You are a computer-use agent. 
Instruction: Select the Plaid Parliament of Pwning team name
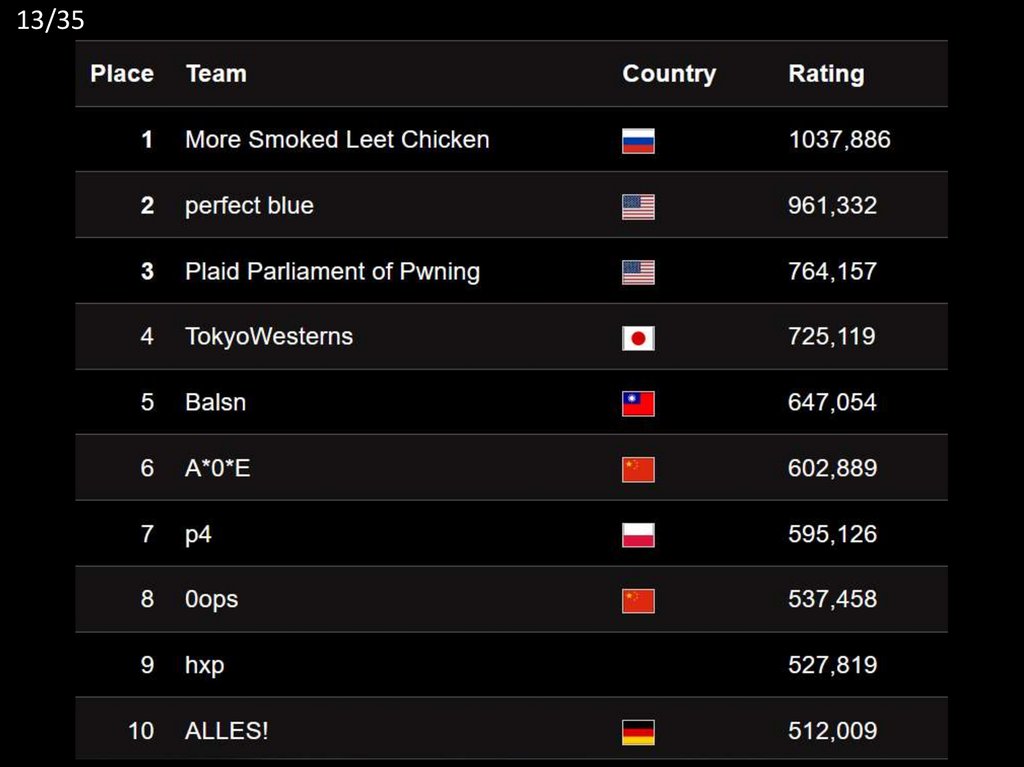[x=332, y=271]
